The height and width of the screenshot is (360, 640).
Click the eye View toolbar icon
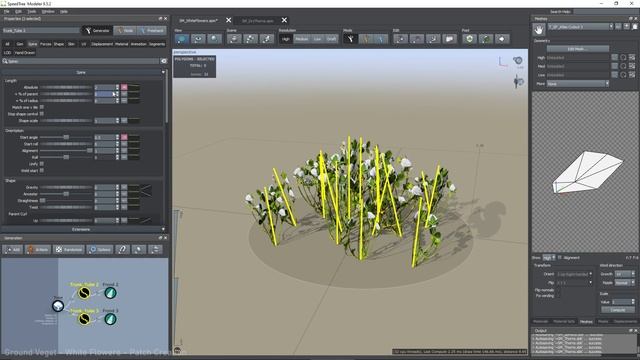pos(198,39)
